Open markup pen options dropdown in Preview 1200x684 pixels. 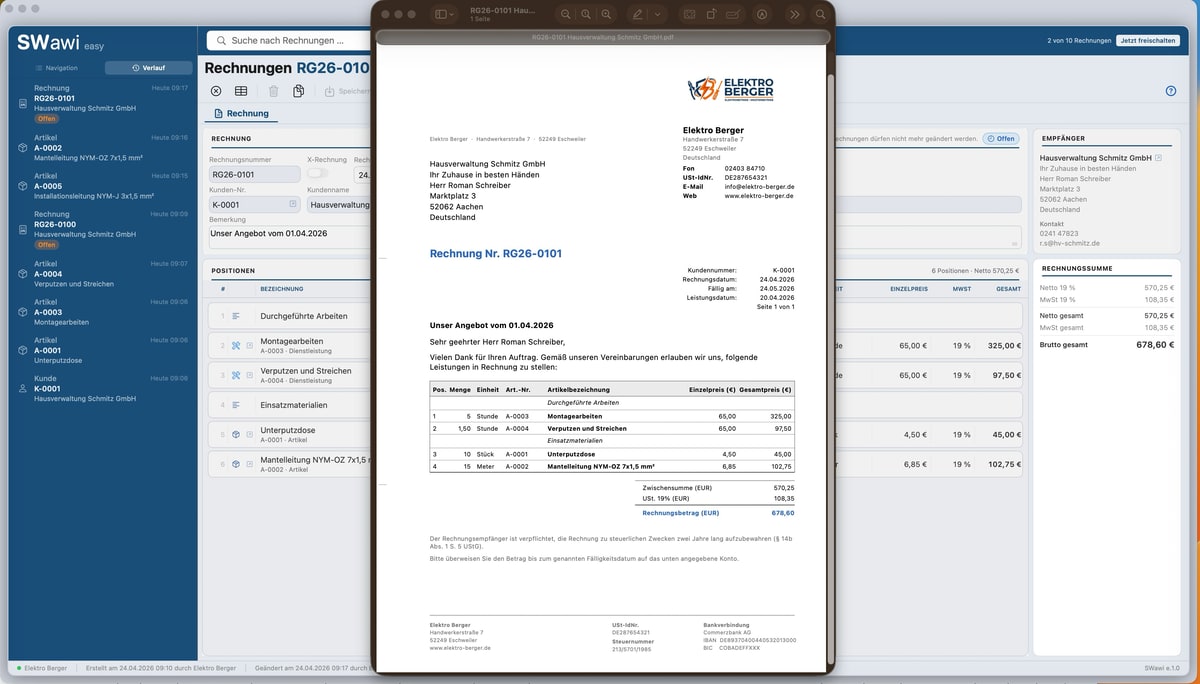tap(657, 15)
